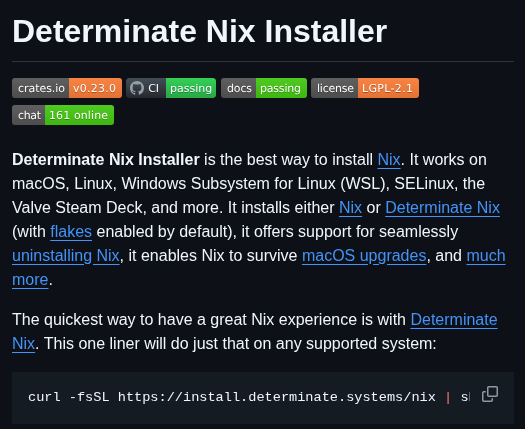Open the uninstalling Nix link
Screen dimensions: 525x429
tap(66, 256)
